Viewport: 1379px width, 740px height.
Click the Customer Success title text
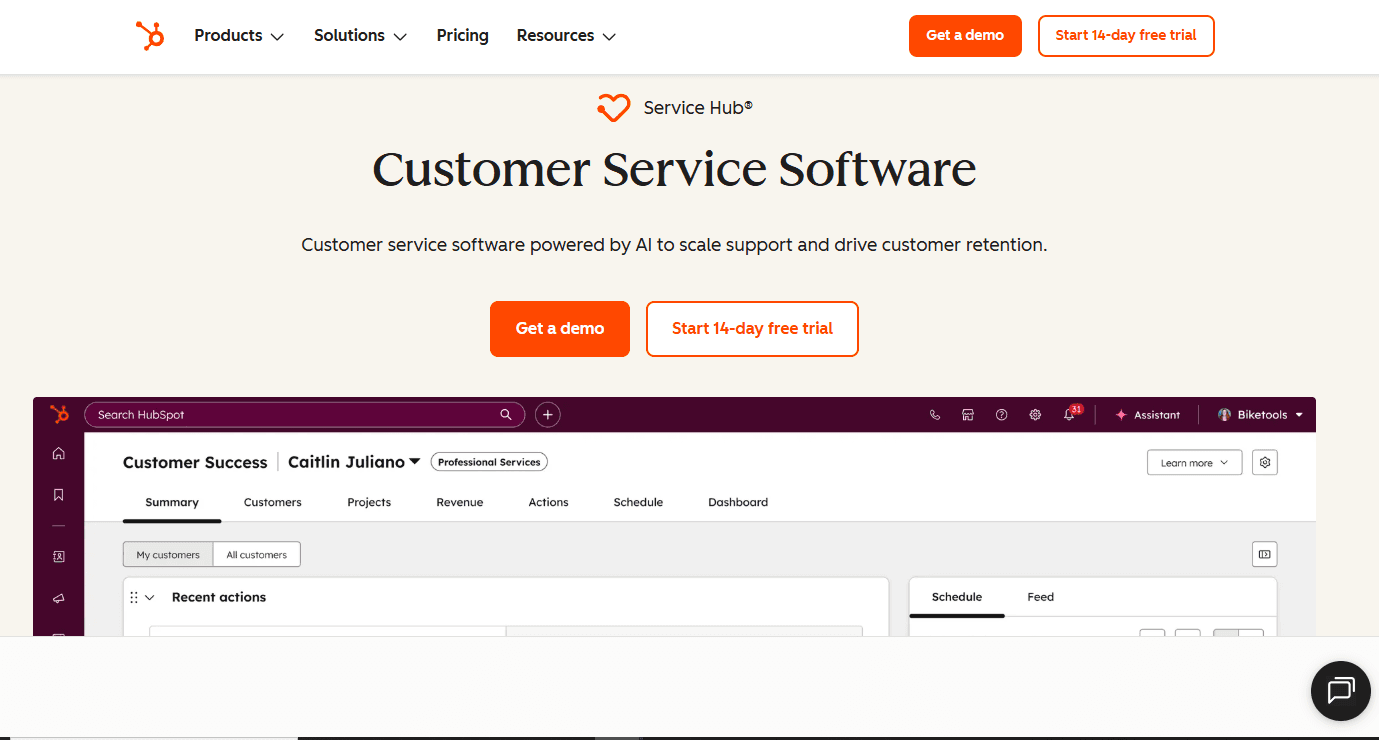195,462
